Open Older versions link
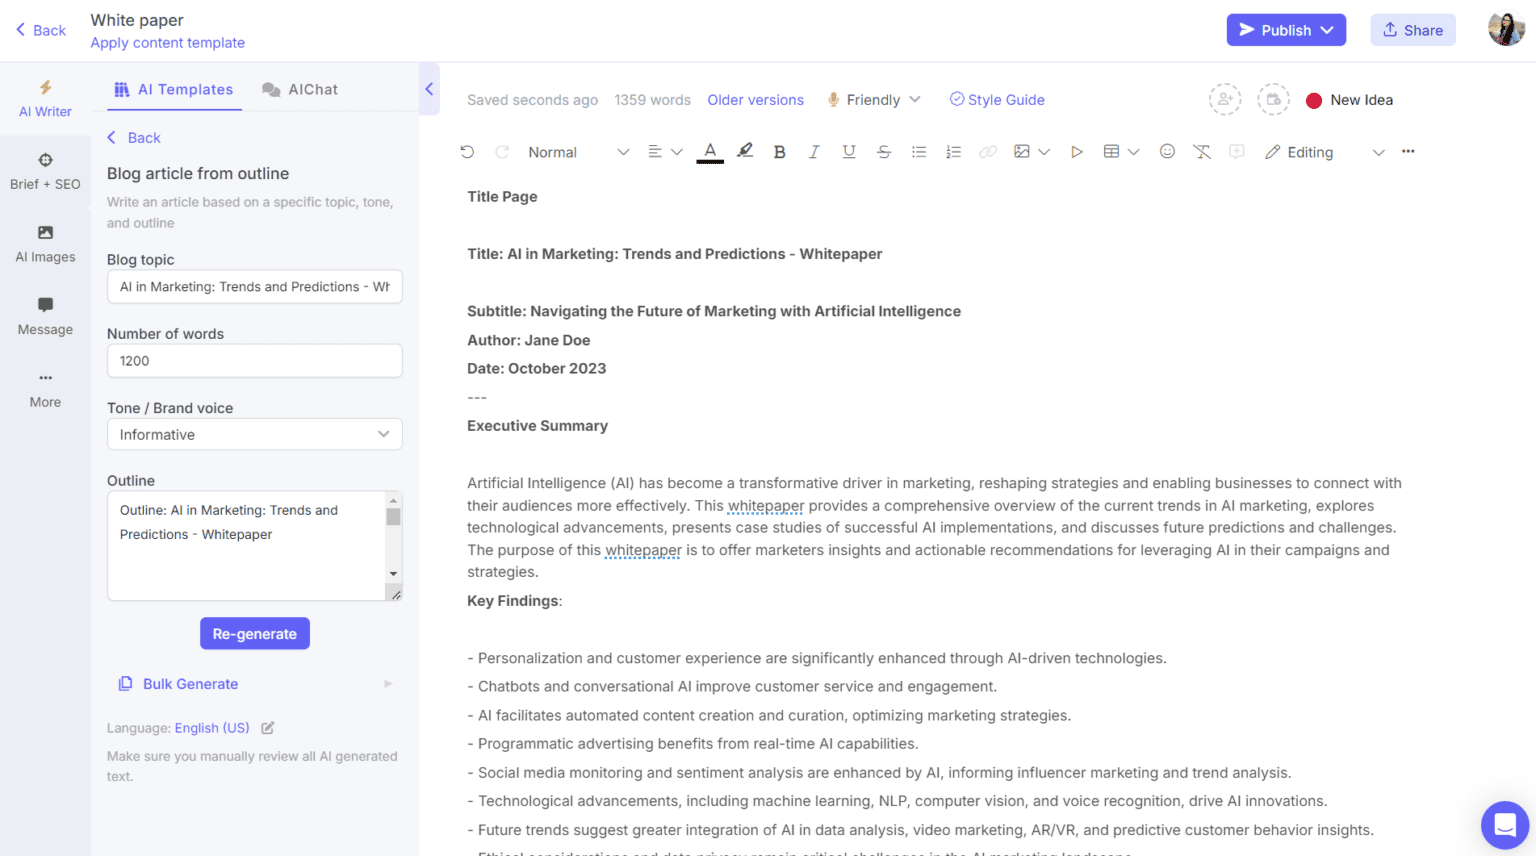This screenshot has height=856, width=1536. point(755,99)
